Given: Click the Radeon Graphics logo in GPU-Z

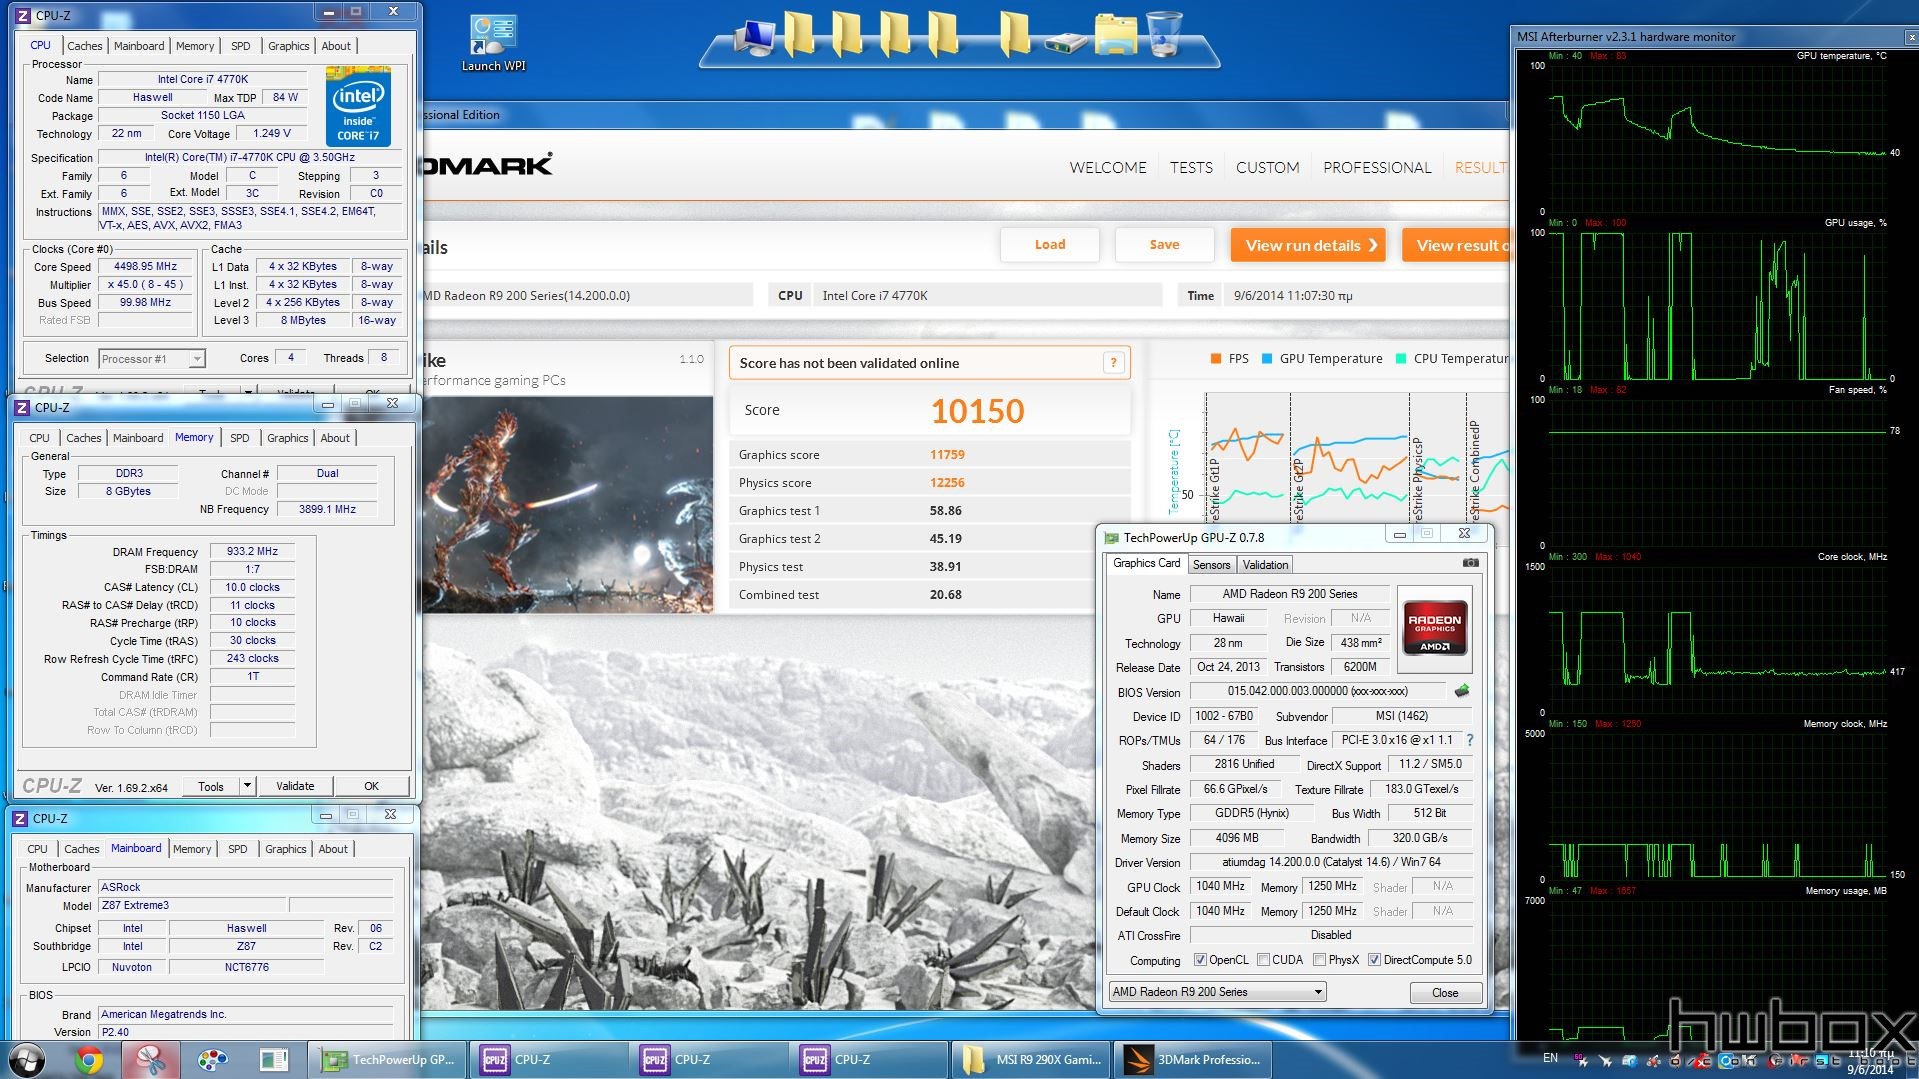Looking at the screenshot, I should 1434,627.
